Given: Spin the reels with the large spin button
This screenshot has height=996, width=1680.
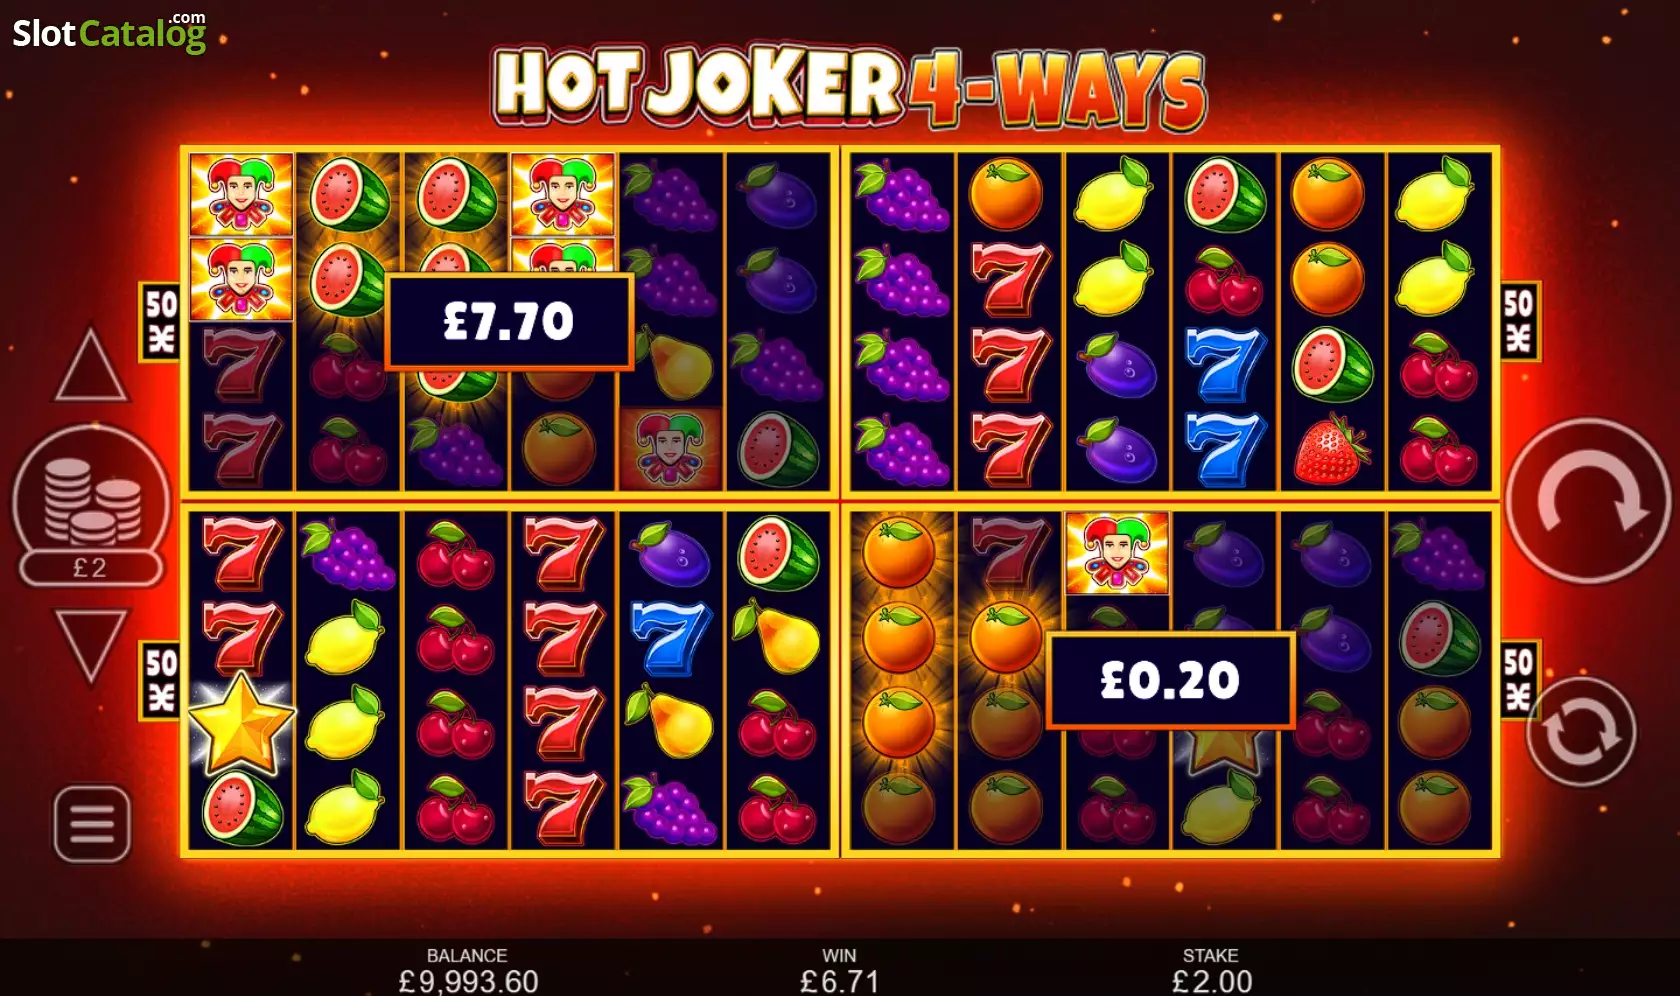Looking at the screenshot, I should click(x=1587, y=501).
